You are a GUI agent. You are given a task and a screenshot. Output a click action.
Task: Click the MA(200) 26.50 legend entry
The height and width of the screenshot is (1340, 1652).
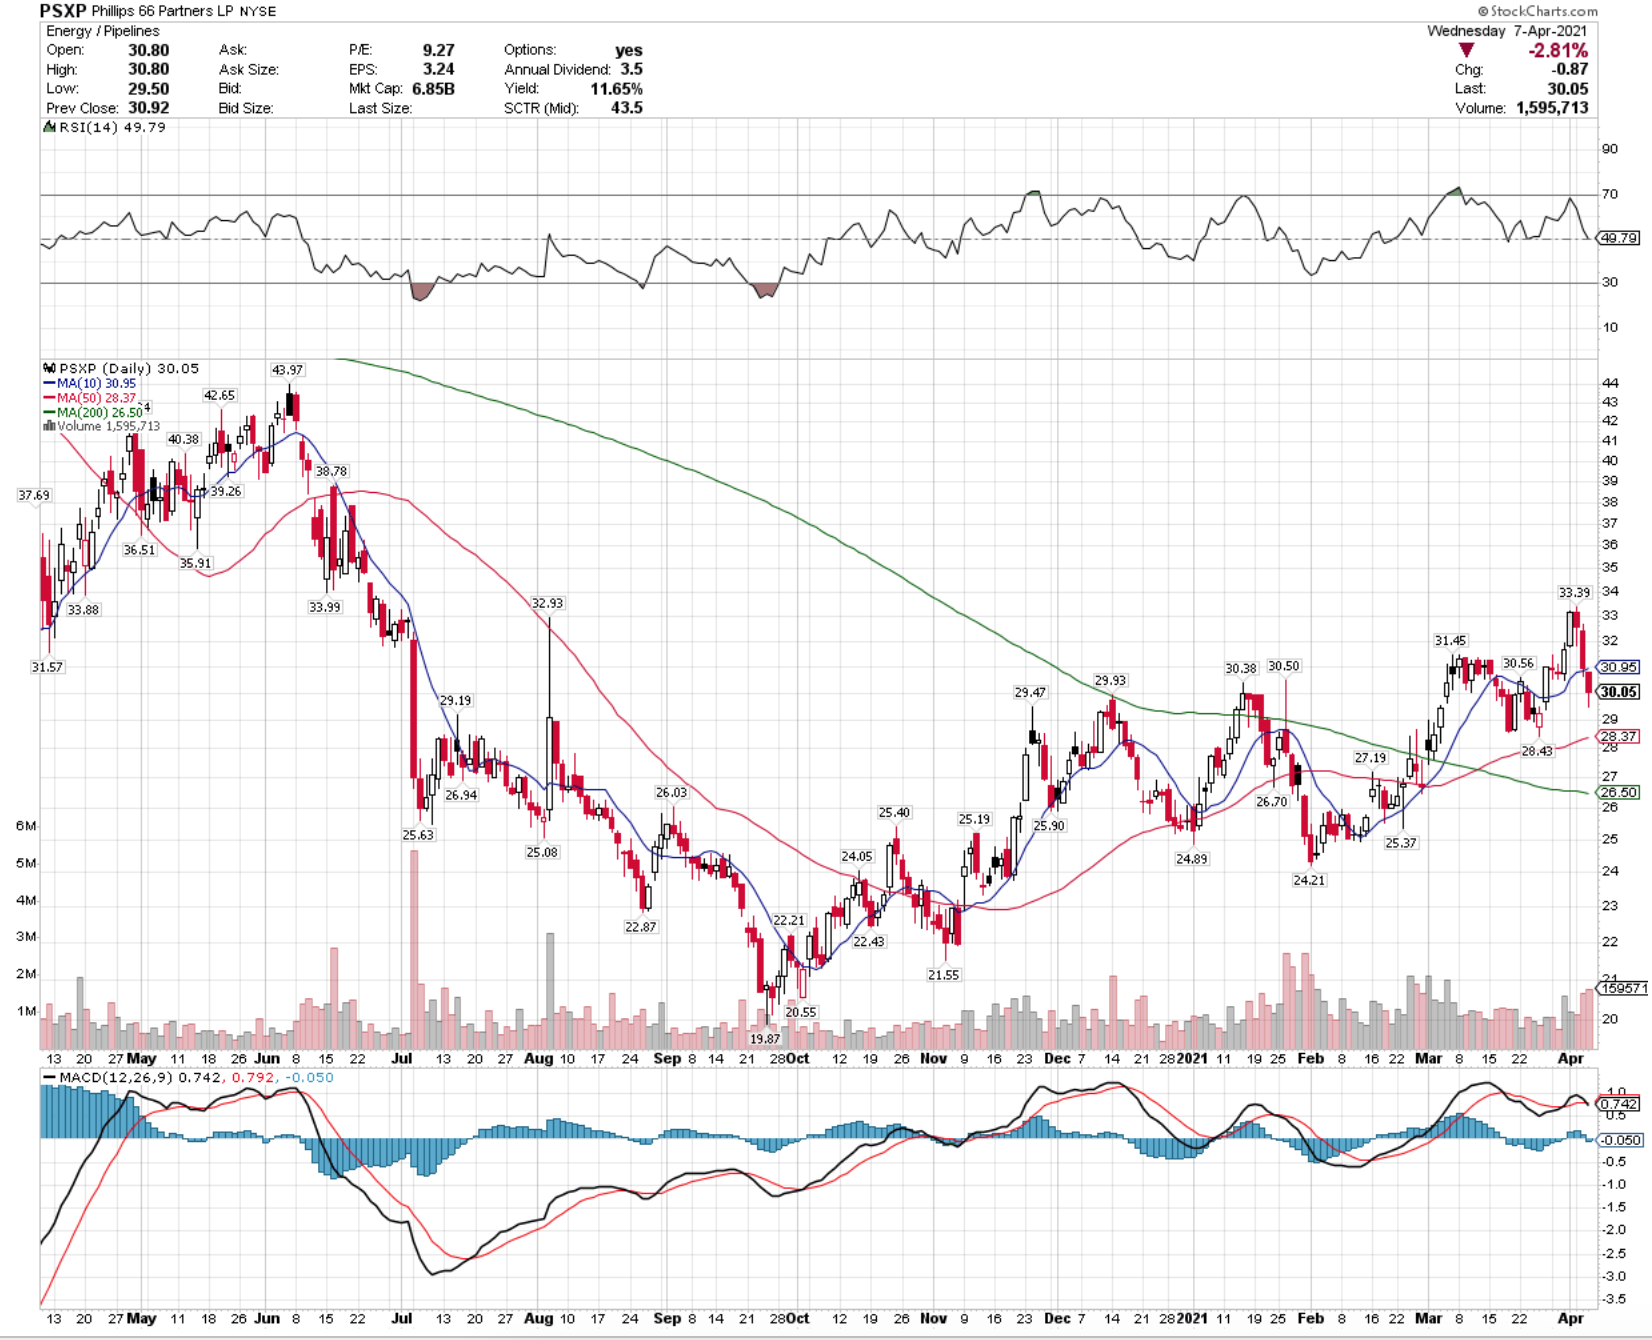[93, 412]
